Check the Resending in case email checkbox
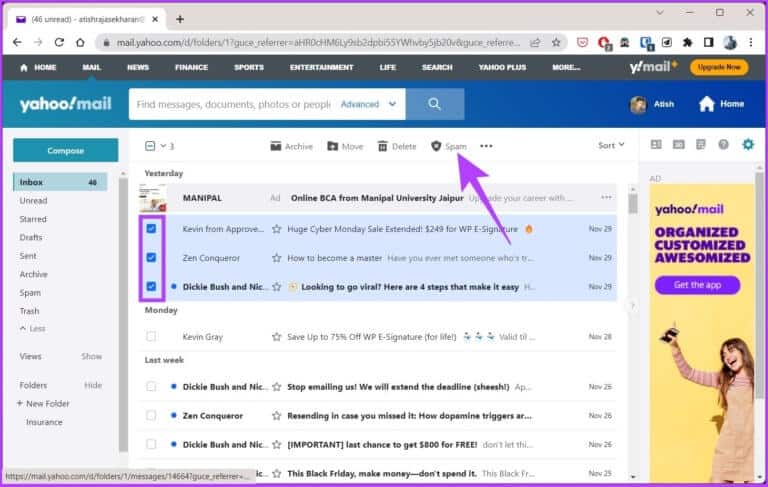This screenshot has width=768, height=487. (x=151, y=415)
